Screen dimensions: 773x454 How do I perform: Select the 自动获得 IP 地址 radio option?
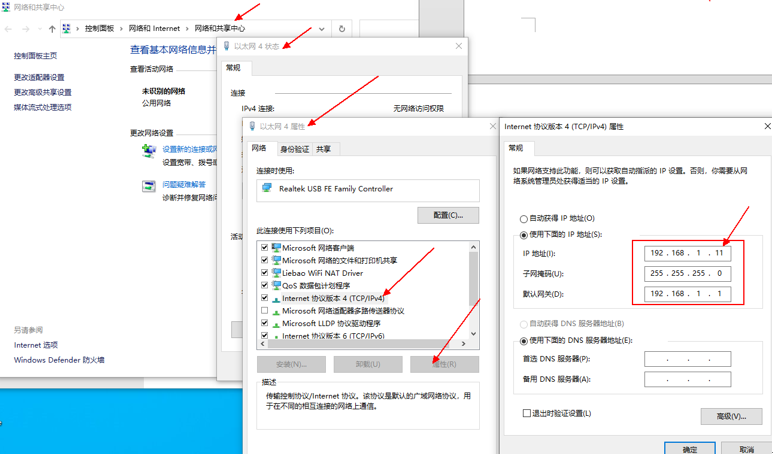[x=523, y=218]
